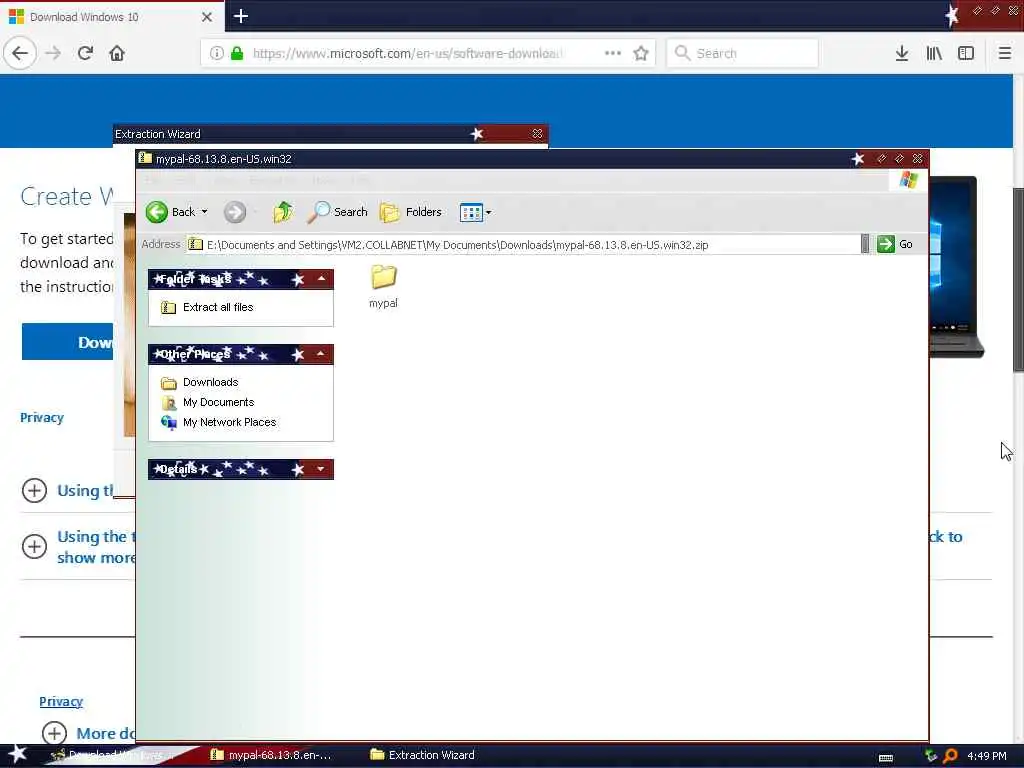Click the keyboard icon in system tray
Screen dimensions: 1024x768
pos(886,758)
